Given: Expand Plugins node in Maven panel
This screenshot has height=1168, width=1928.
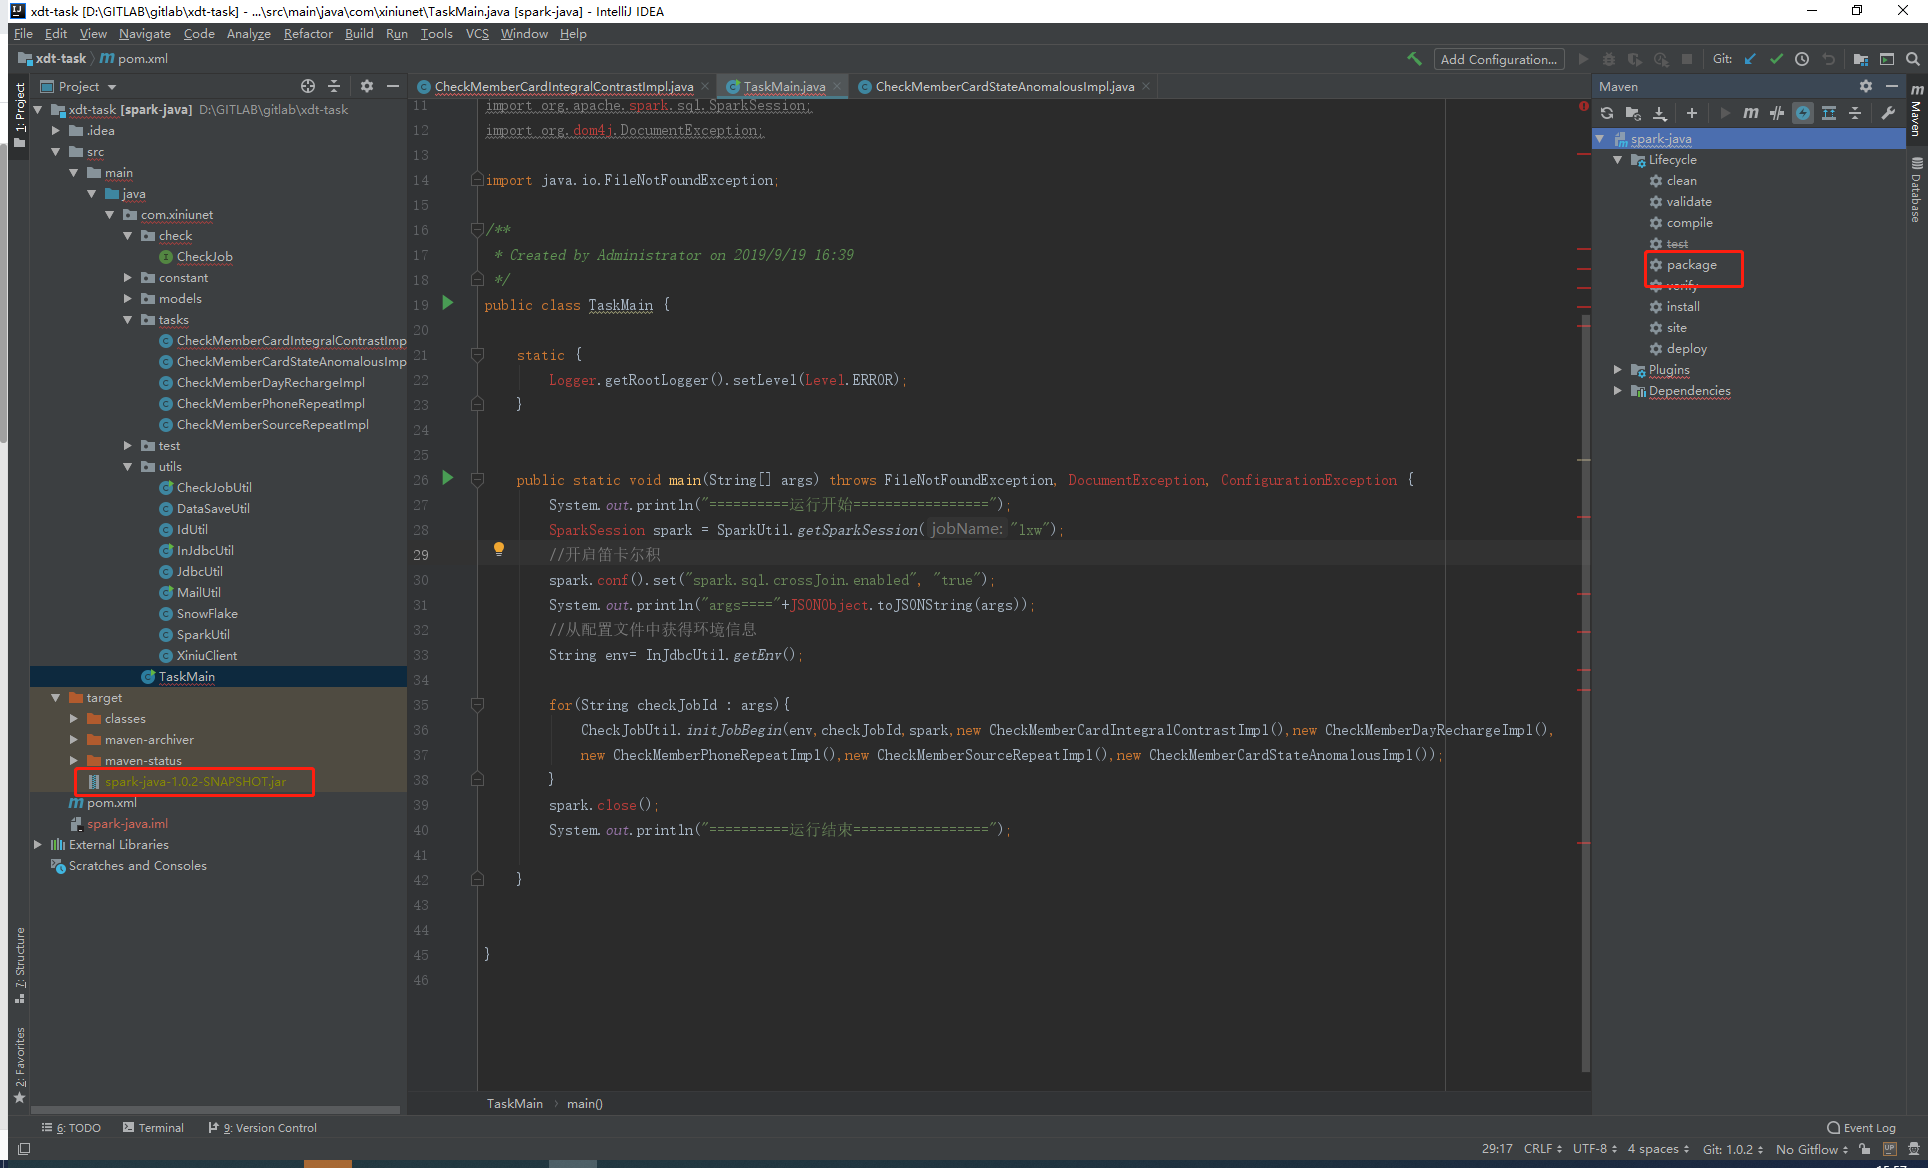Looking at the screenshot, I should pyautogui.click(x=1618, y=370).
